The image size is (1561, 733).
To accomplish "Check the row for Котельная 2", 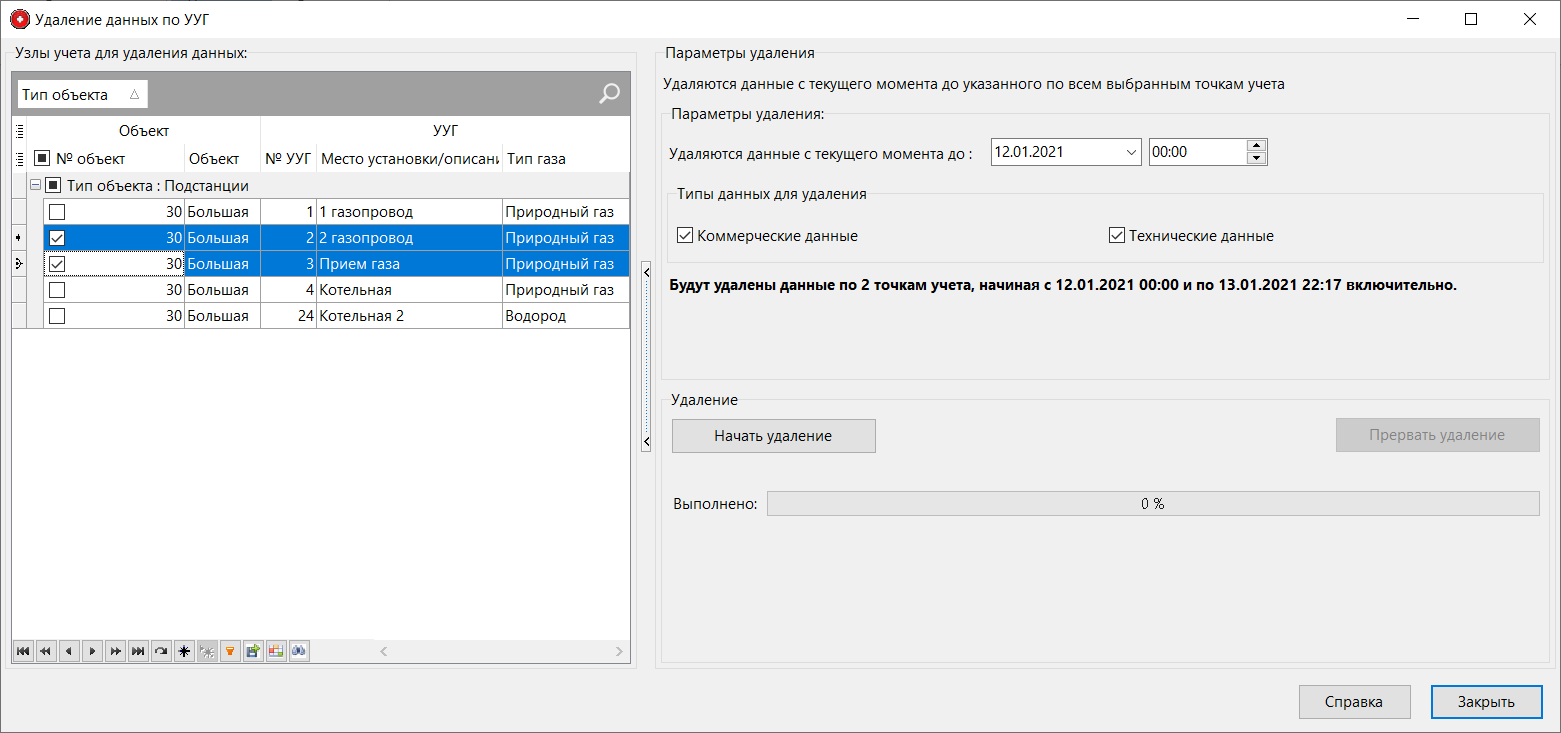I will 57,315.
